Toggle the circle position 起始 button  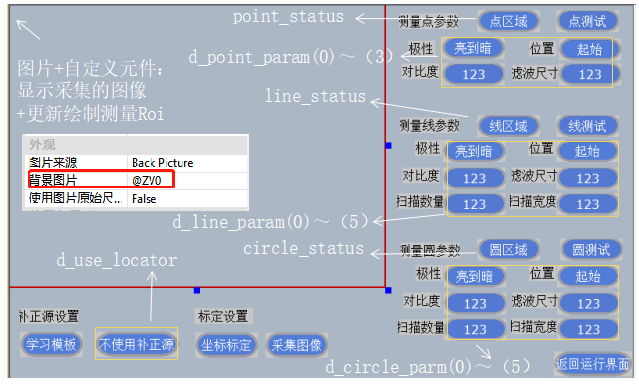click(x=588, y=276)
